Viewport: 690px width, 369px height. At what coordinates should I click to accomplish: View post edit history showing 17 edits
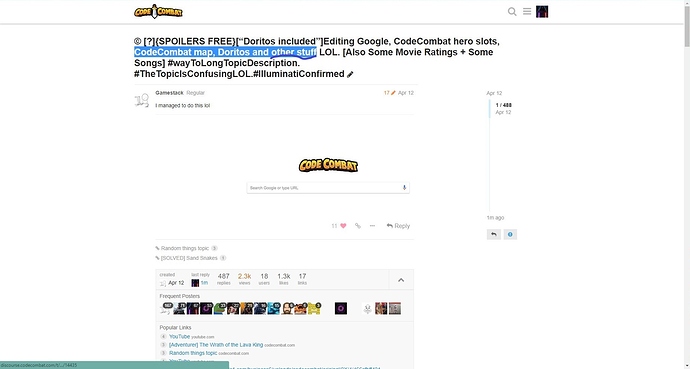[x=389, y=93]
